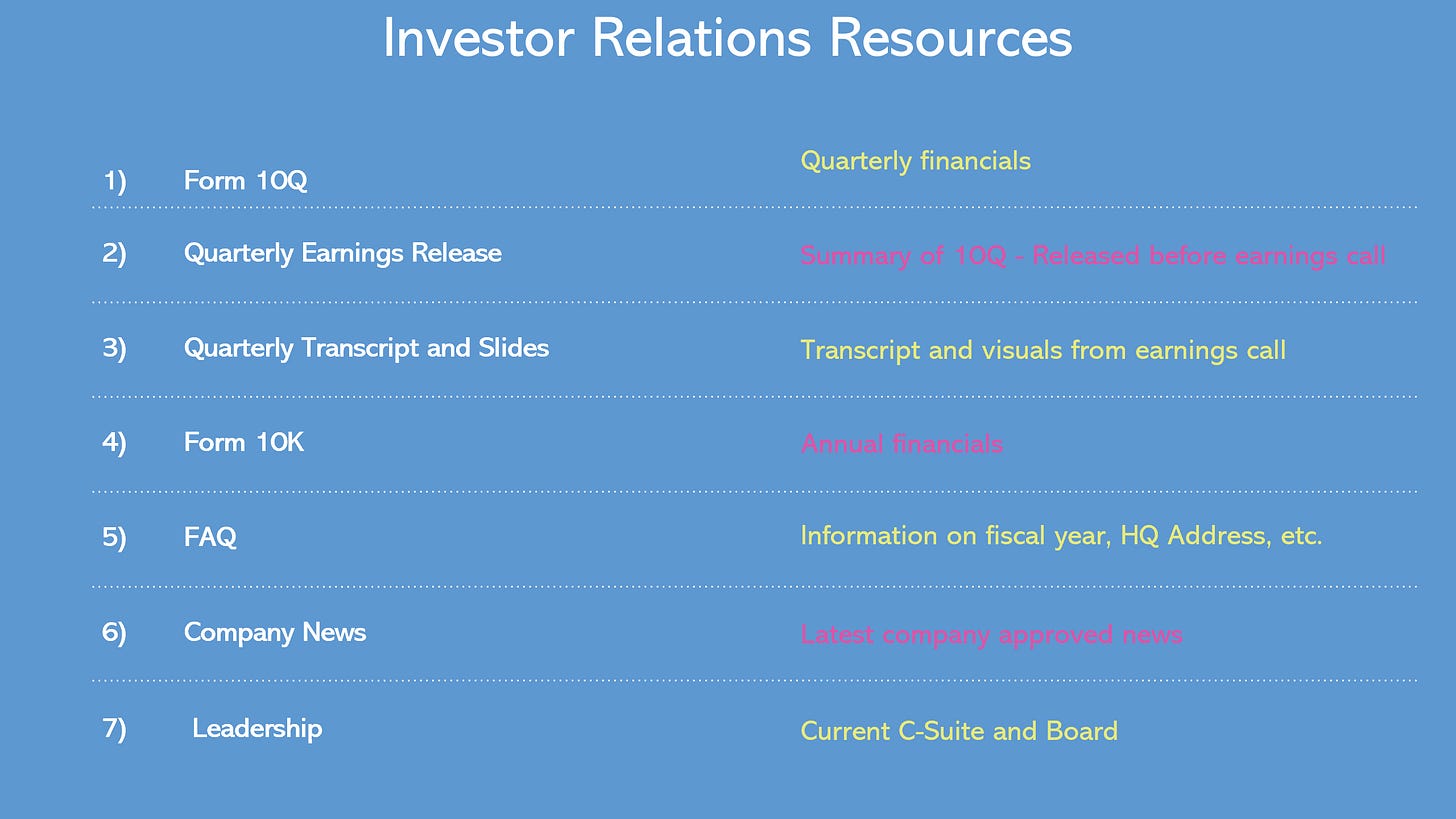Select Quarterly Transcript and Slides
The image size is (1456, 819).
tap(366, 348)
